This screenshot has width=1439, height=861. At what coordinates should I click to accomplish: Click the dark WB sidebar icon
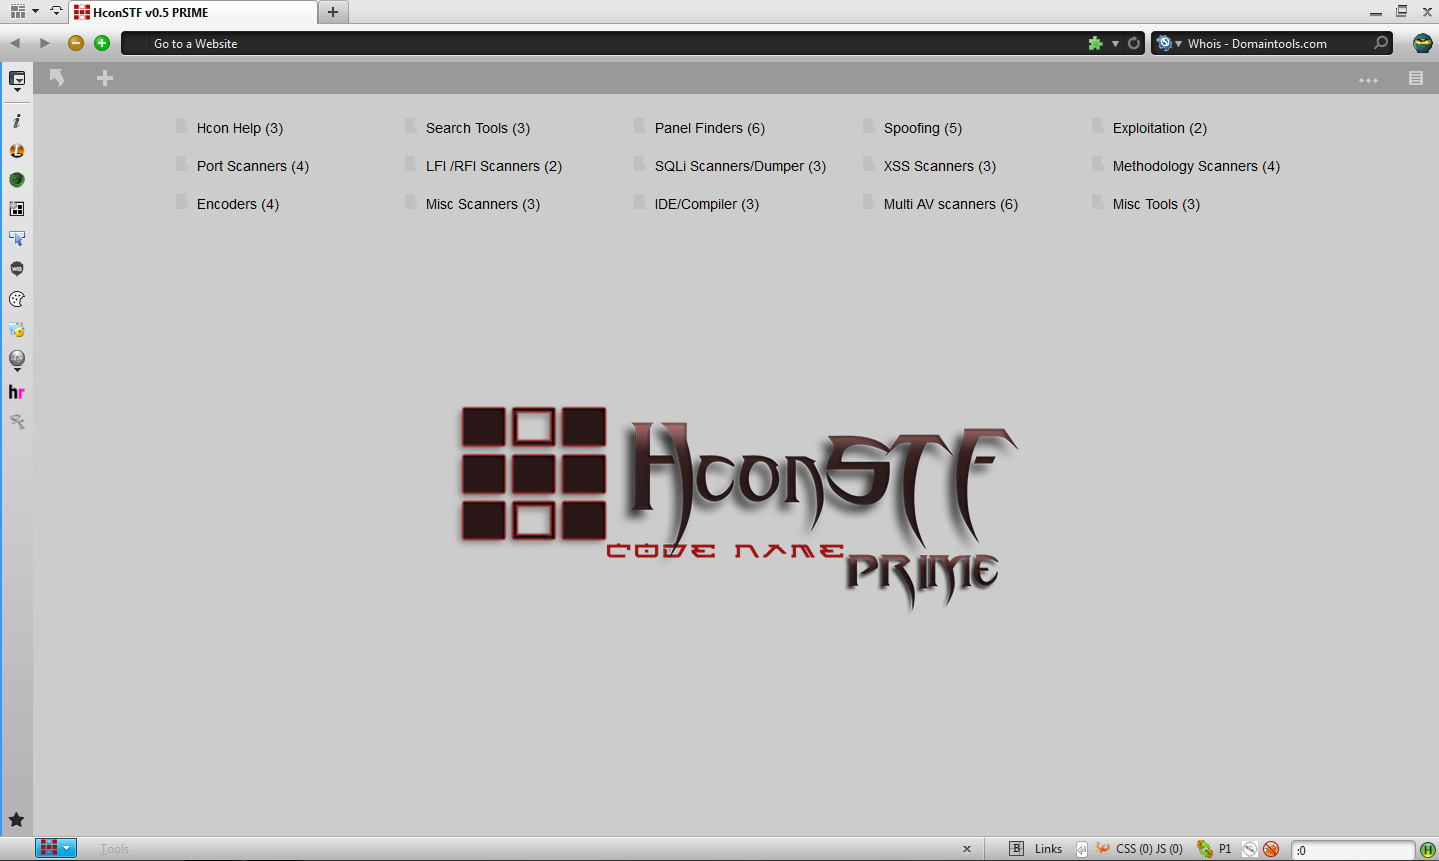(16, 268)
